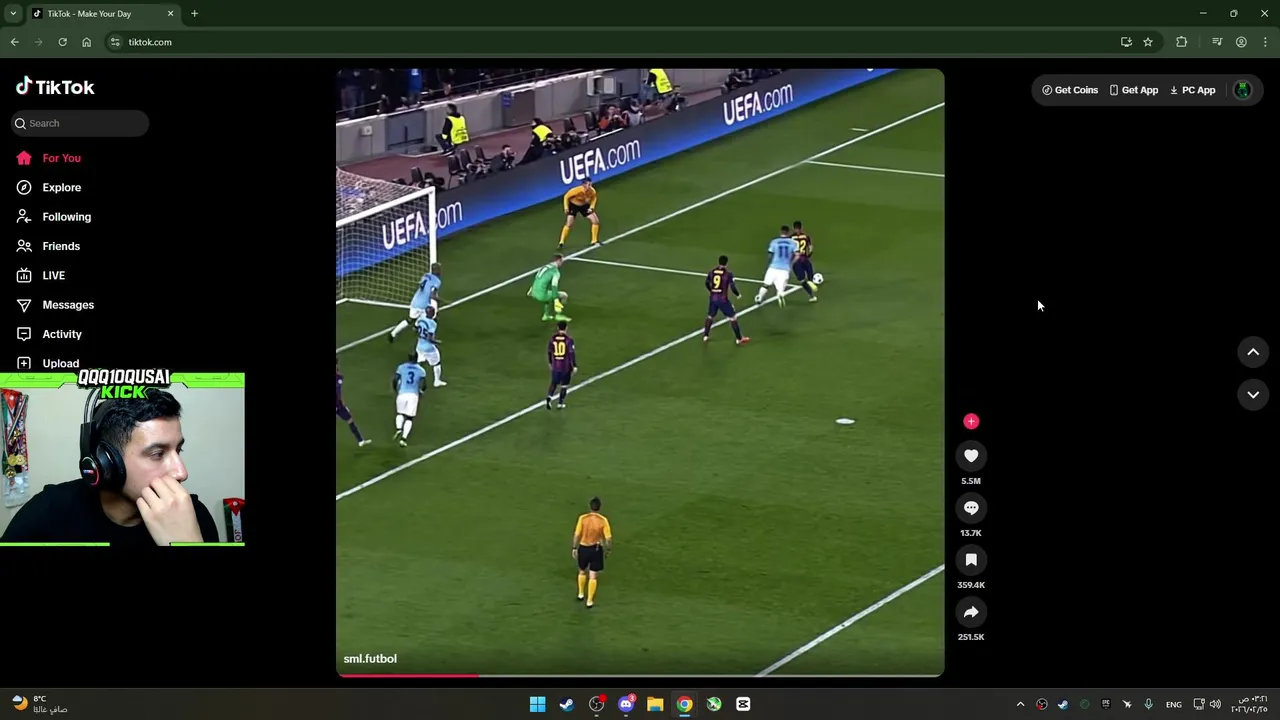Viewport: 1280px width, 720px height.
Task: Open Activity notifications
Action: [62, 334]
